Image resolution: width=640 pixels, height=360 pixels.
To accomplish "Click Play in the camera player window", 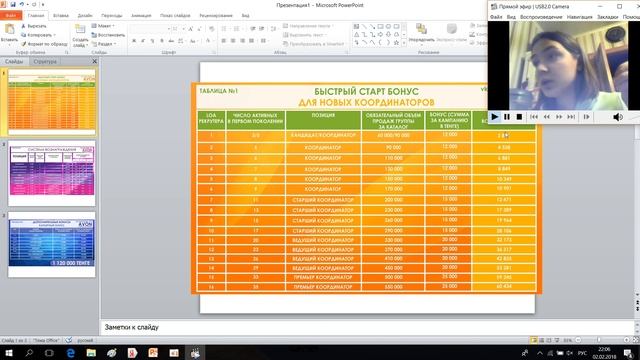I will [x=495, y=117].
